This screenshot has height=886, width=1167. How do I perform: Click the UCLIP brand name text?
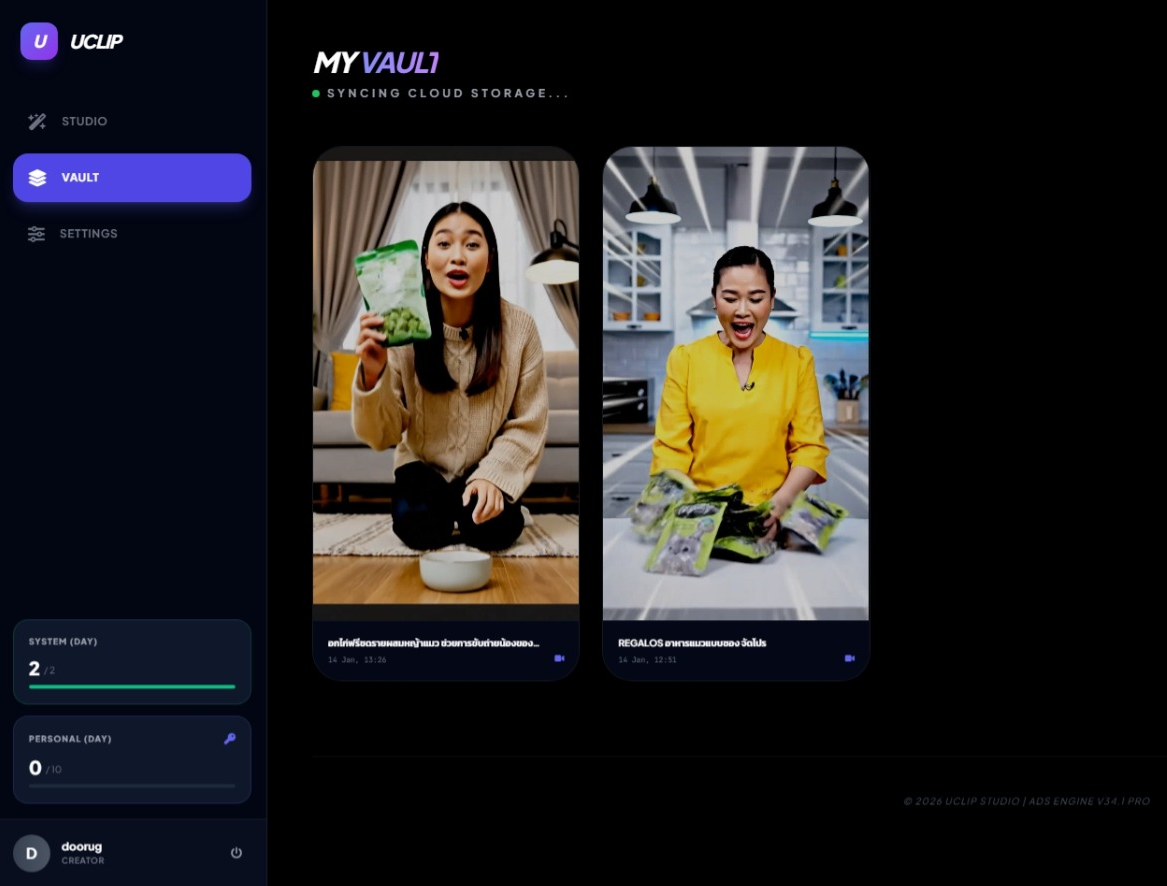(96, 42)
